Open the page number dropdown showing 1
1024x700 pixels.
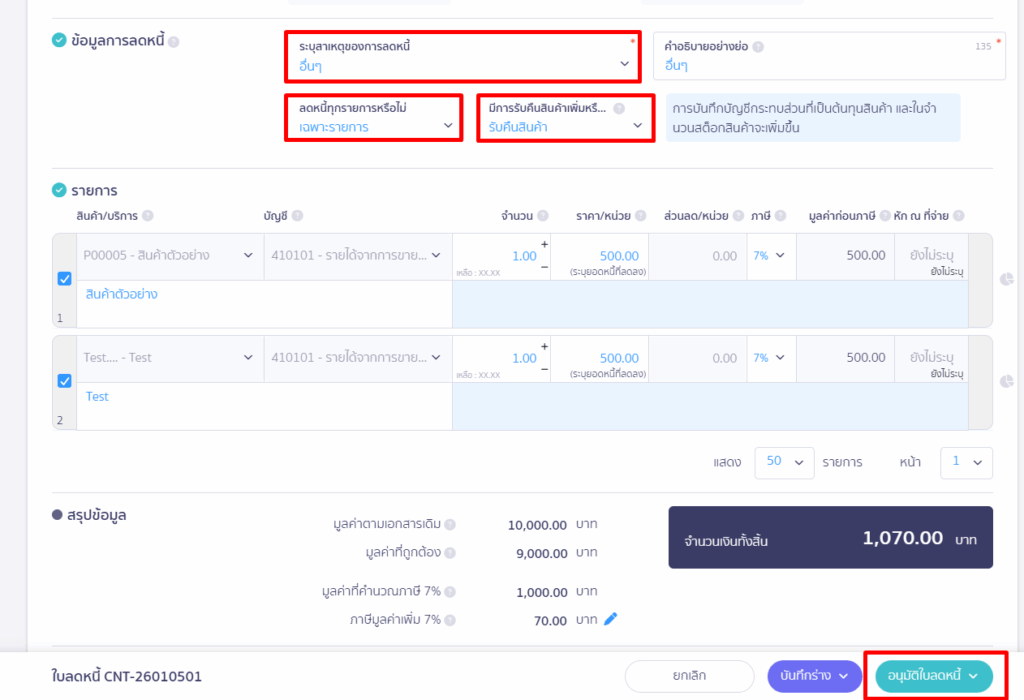tap(966, 462)
